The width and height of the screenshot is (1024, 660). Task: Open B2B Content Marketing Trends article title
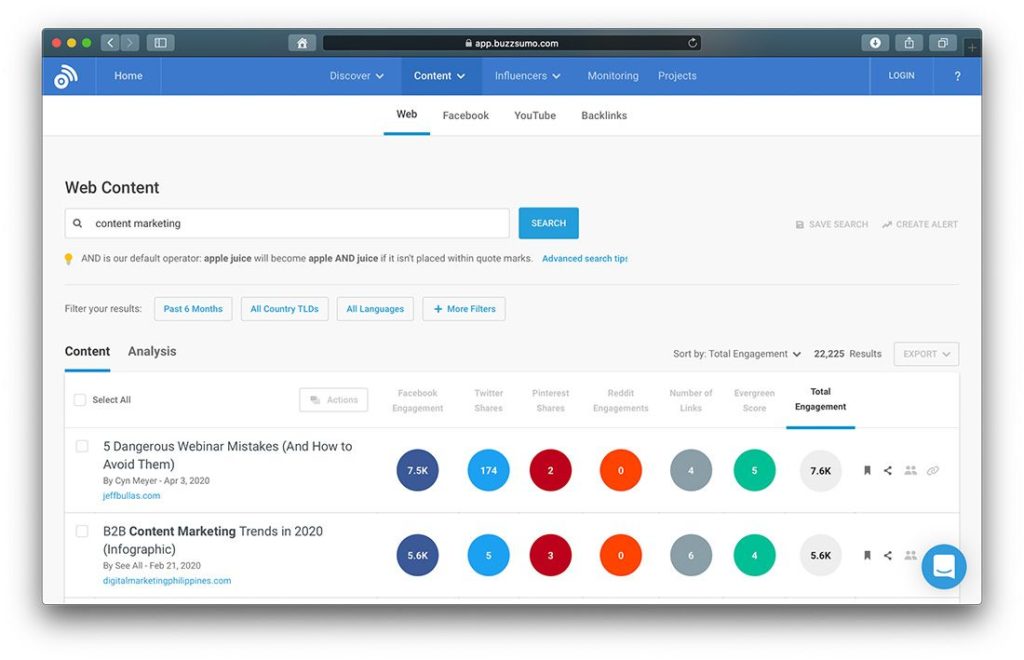click(x=212, y=540)
